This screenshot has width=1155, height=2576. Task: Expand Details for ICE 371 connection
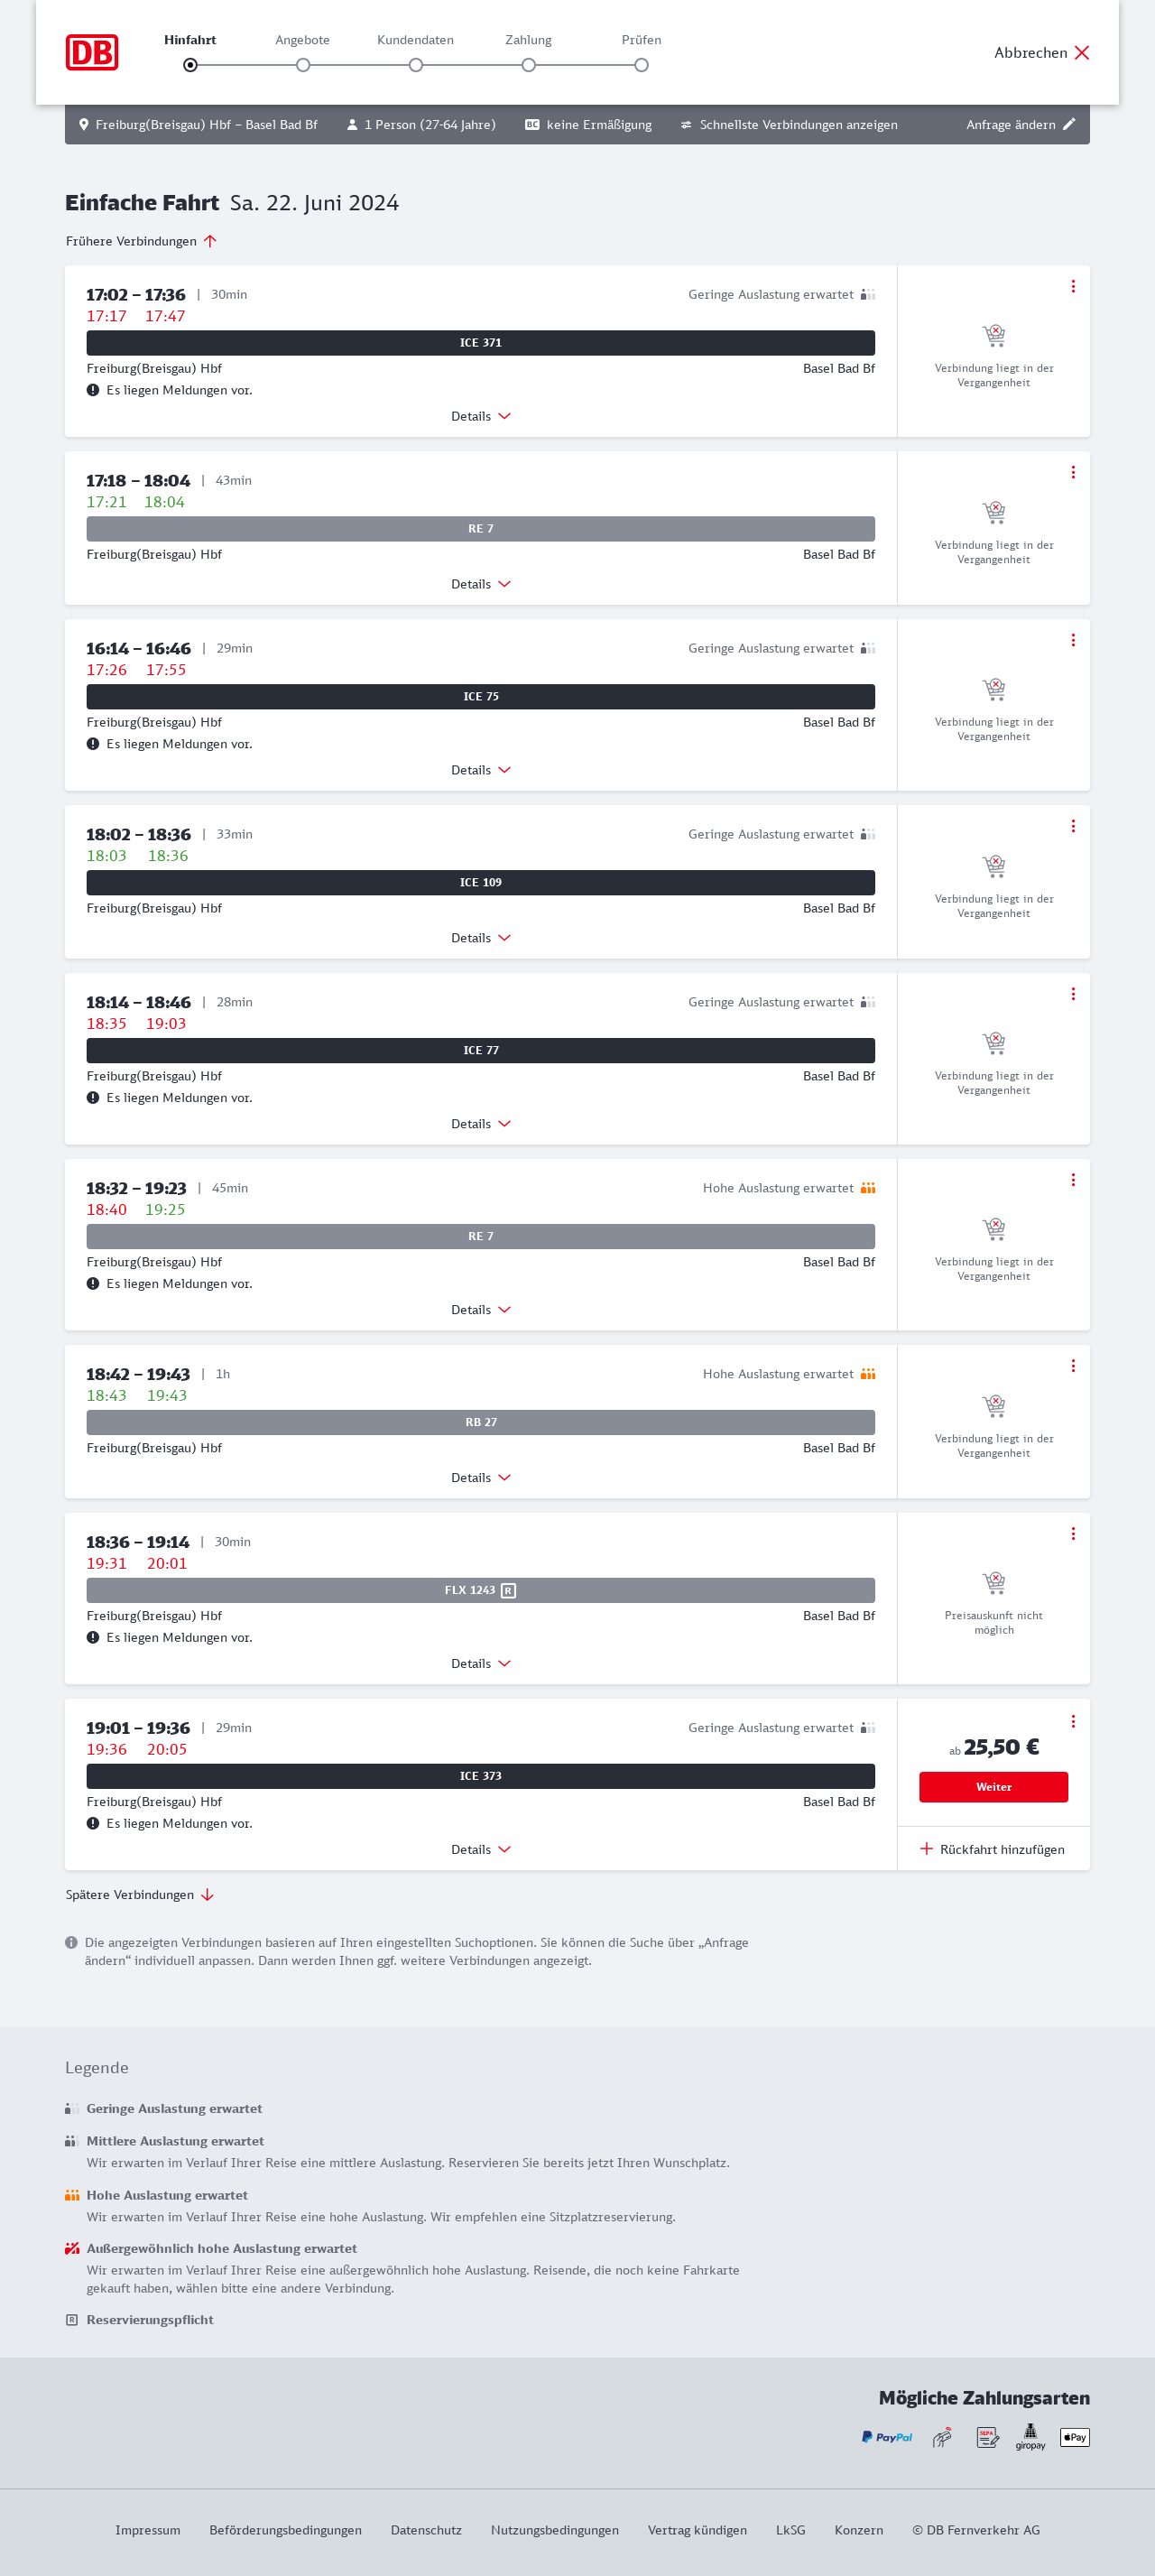point(480,416)
